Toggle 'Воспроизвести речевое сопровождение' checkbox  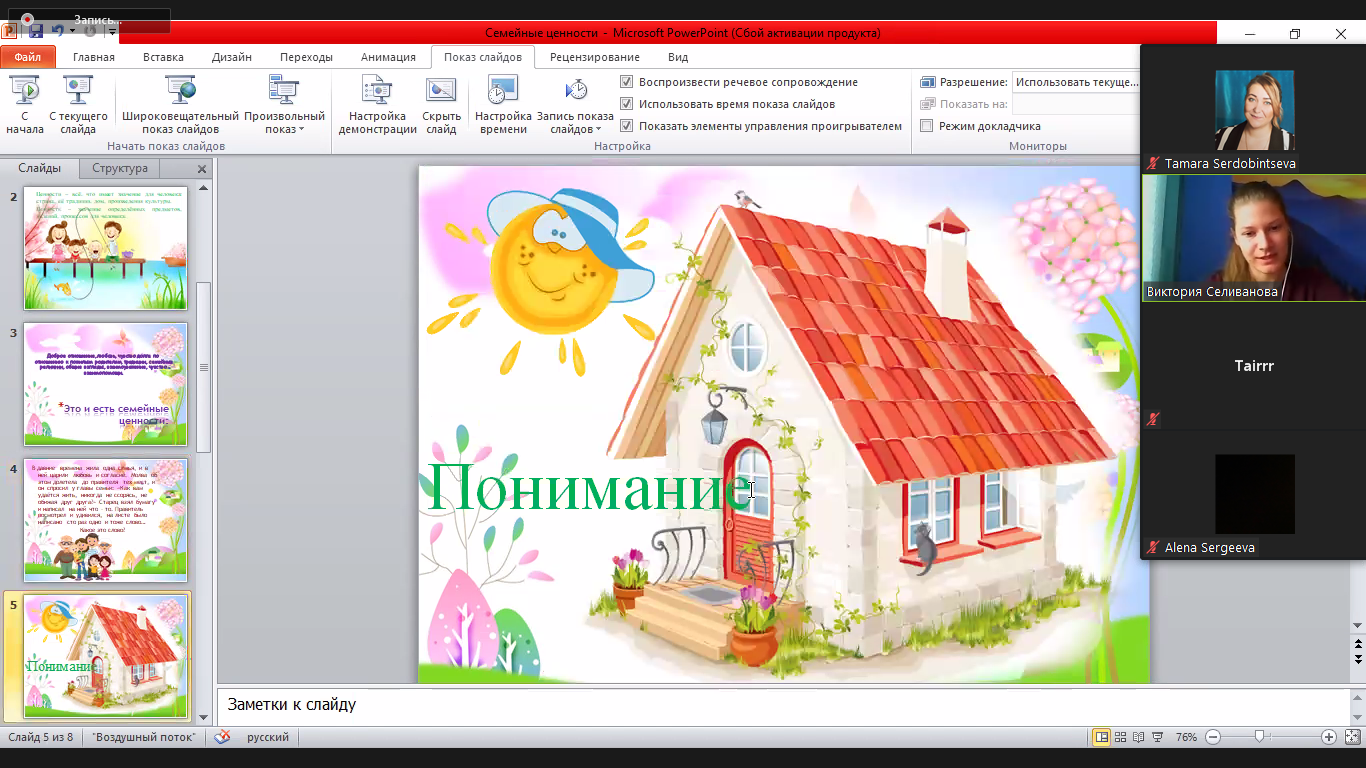(x=627, y=82)
